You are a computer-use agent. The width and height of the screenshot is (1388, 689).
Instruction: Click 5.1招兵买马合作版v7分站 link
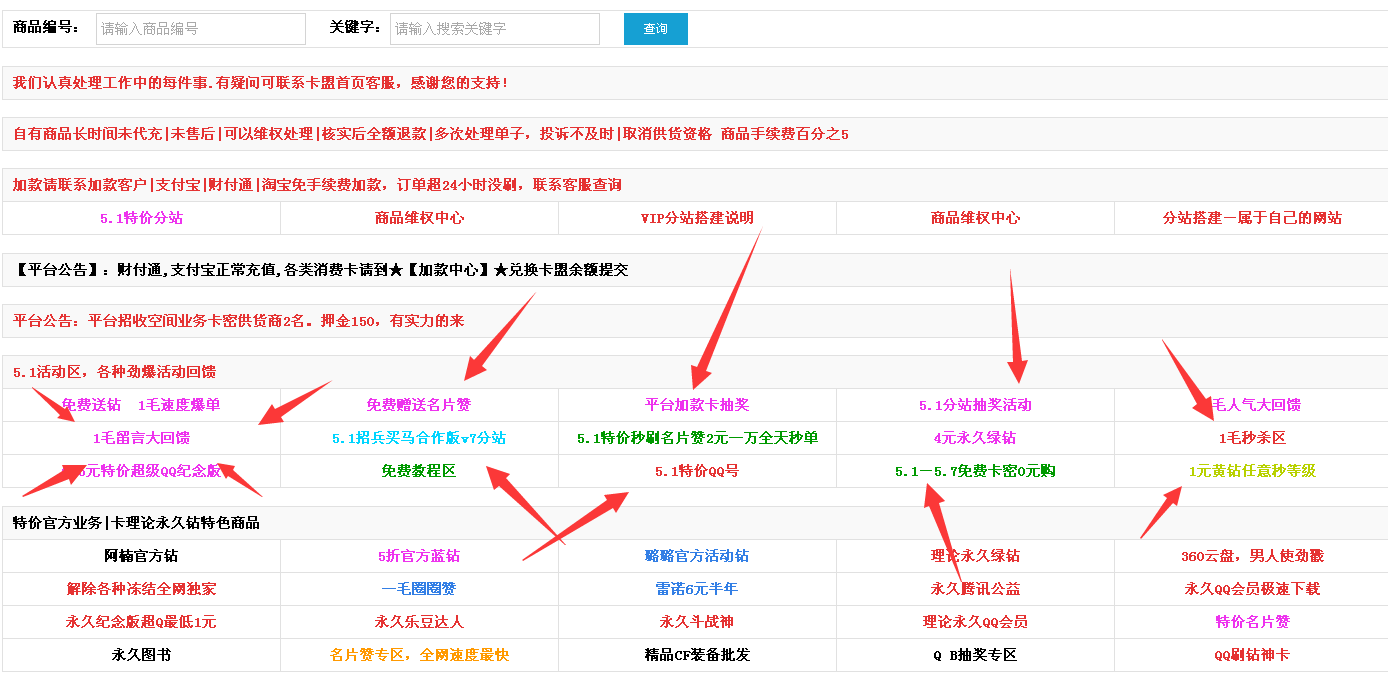coord(417,438)
